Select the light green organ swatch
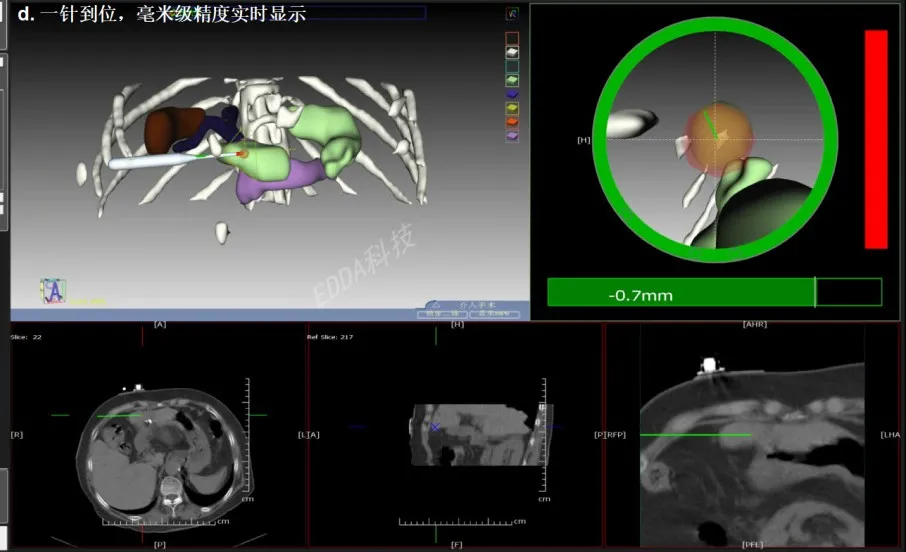This screenshot has height=552, width=906. tap(512, 80)
